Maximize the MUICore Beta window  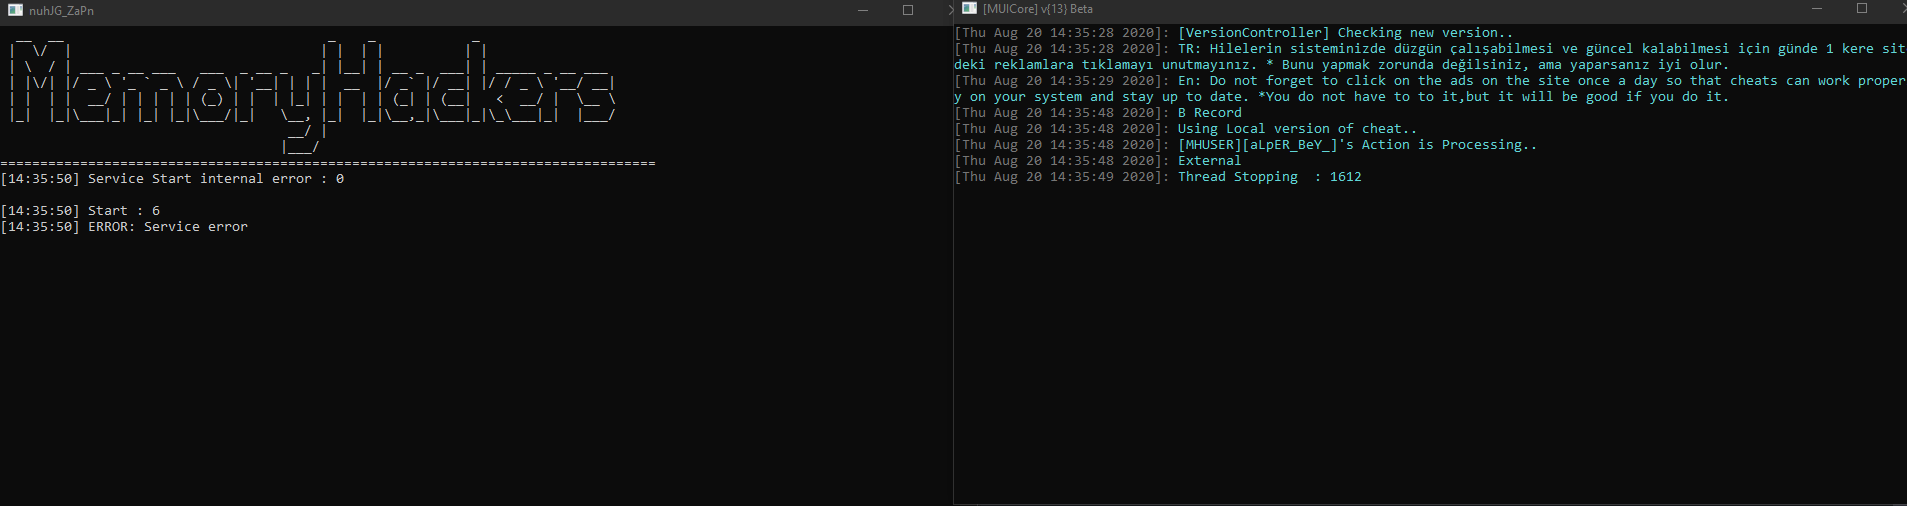pos(1862,8)
